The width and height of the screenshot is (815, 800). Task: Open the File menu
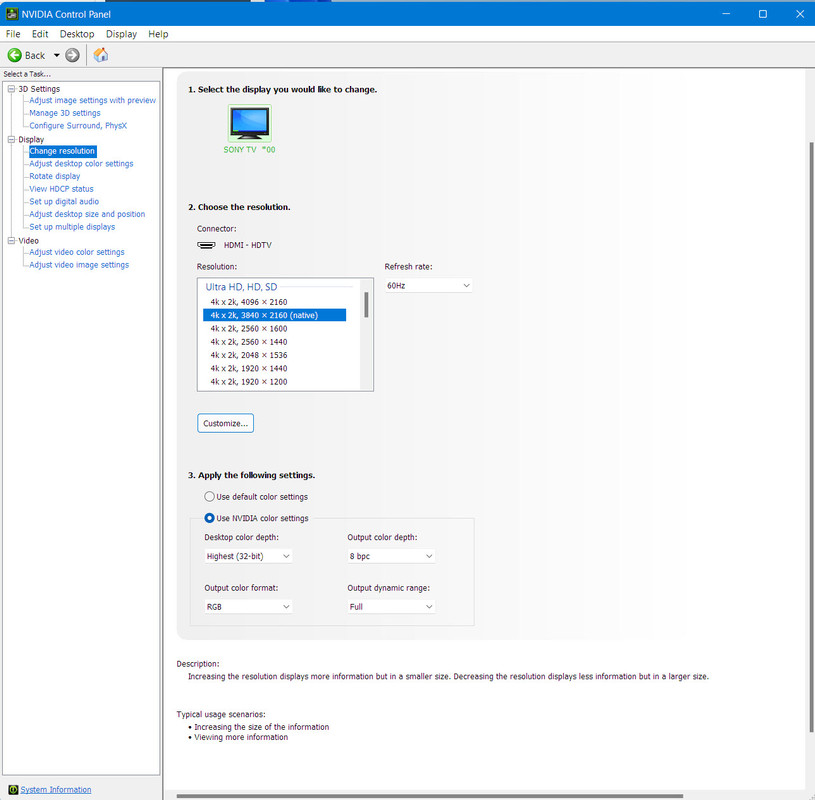pyautogui.click(x=13, y=34)
